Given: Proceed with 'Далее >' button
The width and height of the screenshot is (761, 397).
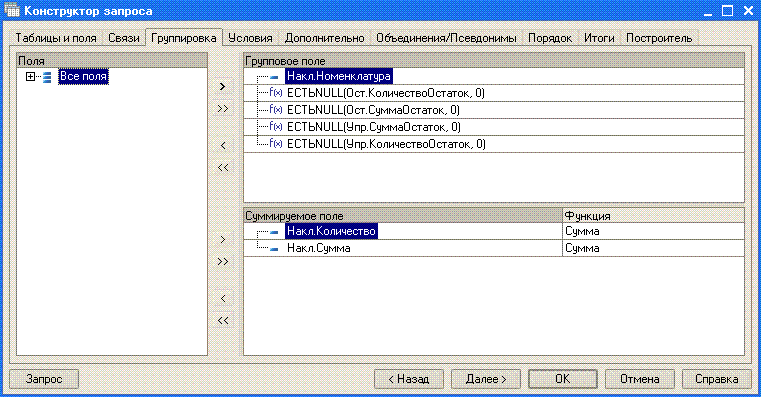Looking at the screenshot, I should (x=486, y=379).
